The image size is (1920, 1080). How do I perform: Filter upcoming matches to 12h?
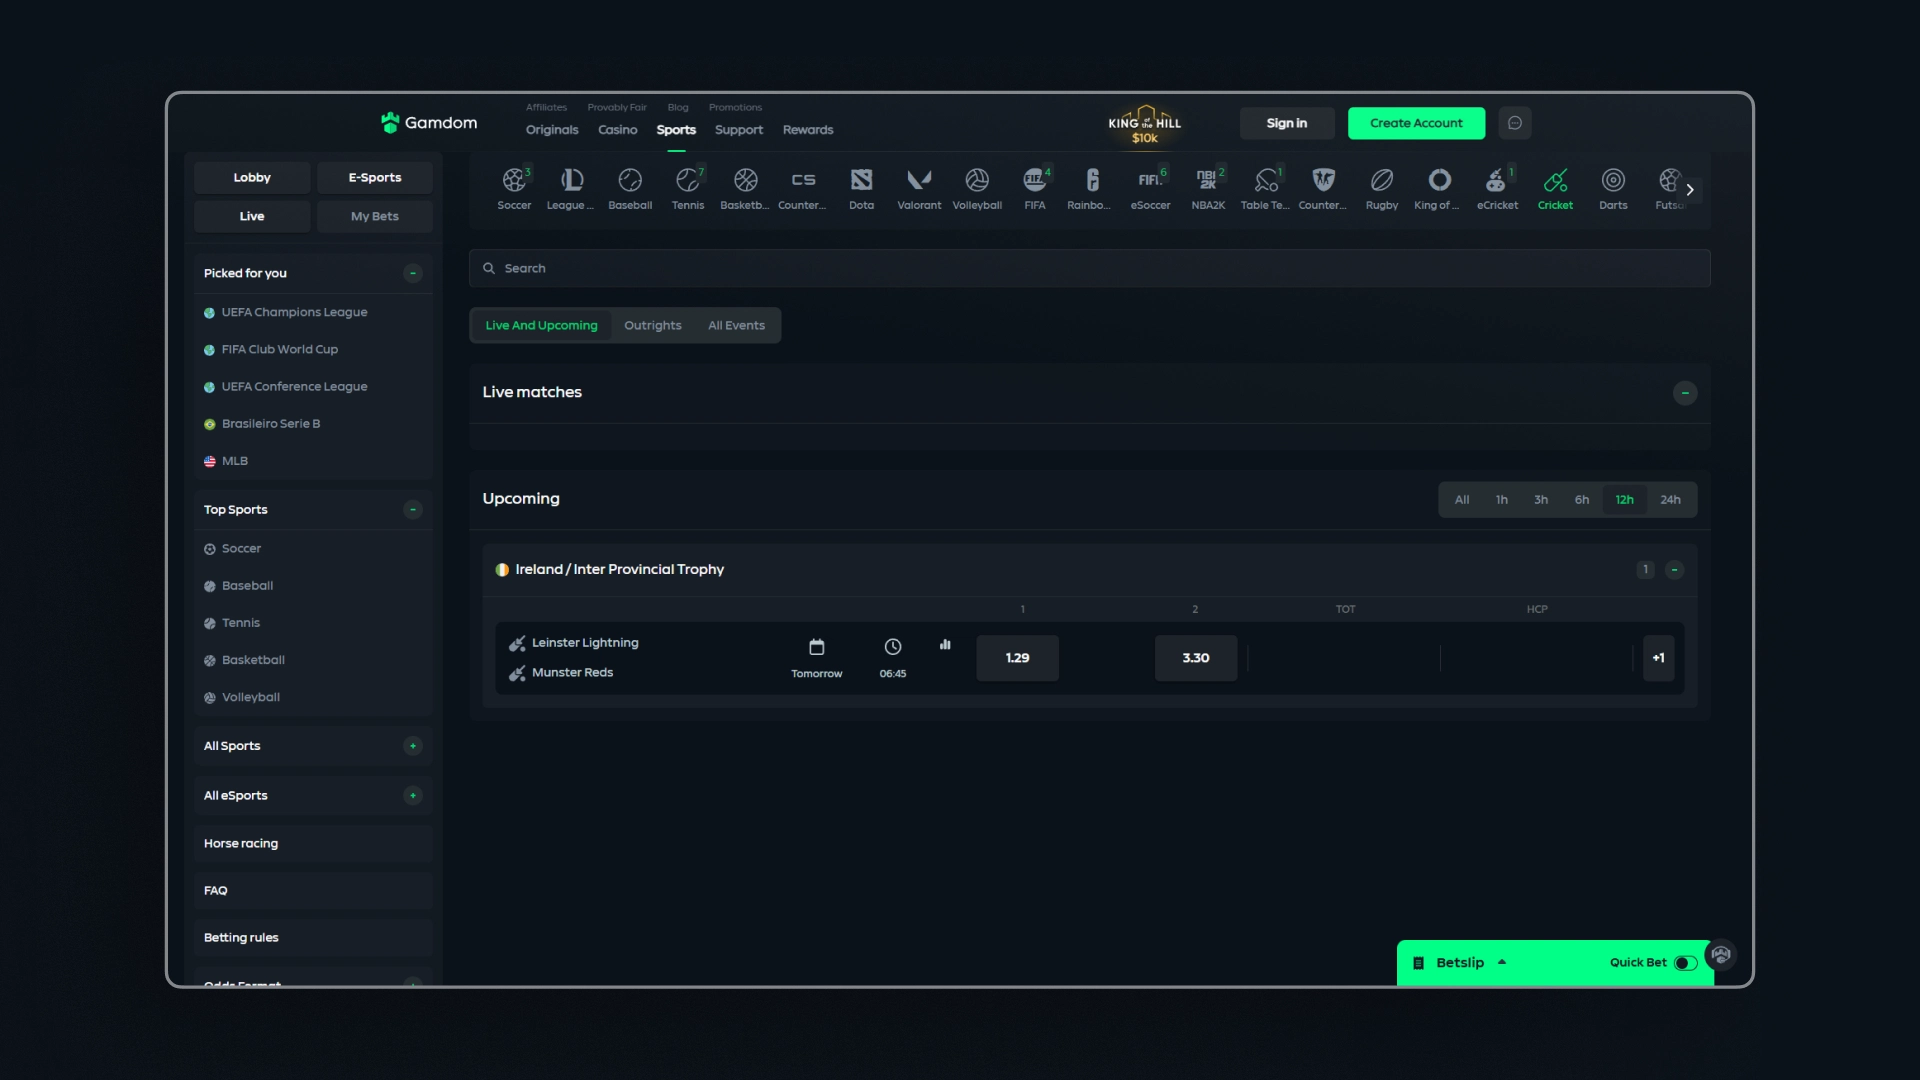pyautogui.click(x=1624, y=500)
